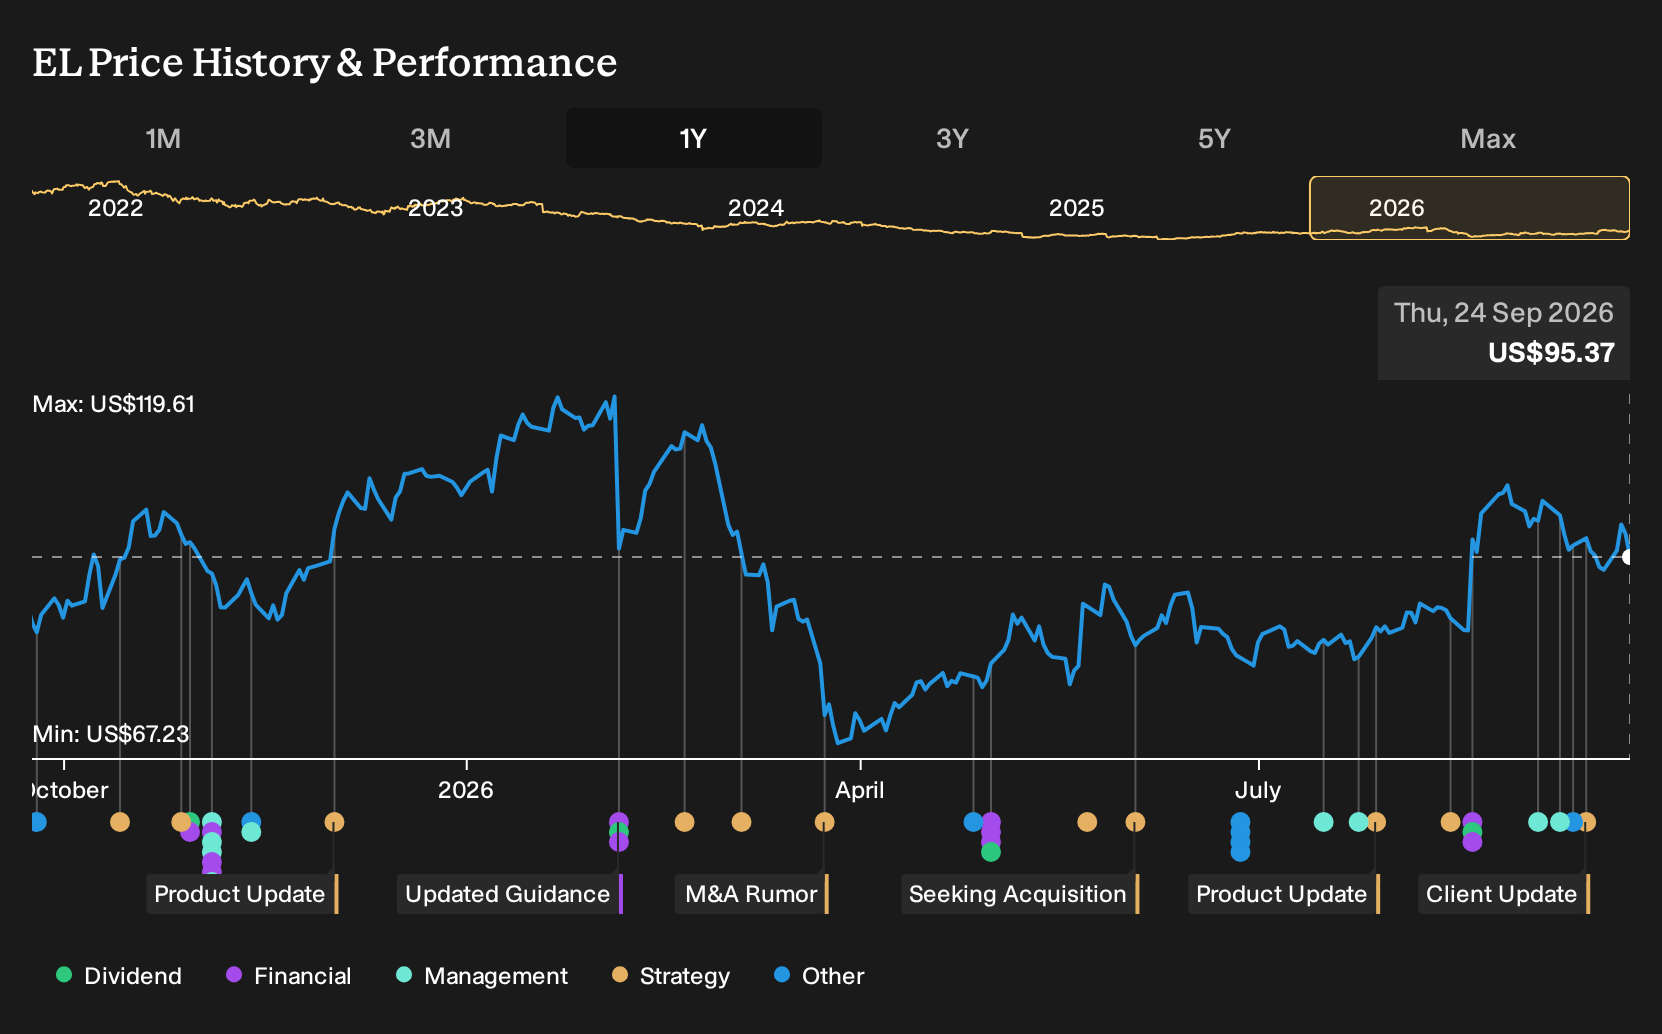1662x1034 pixels.
Task: Toggle the Strategy legend filter
Action: coord(671,976)
